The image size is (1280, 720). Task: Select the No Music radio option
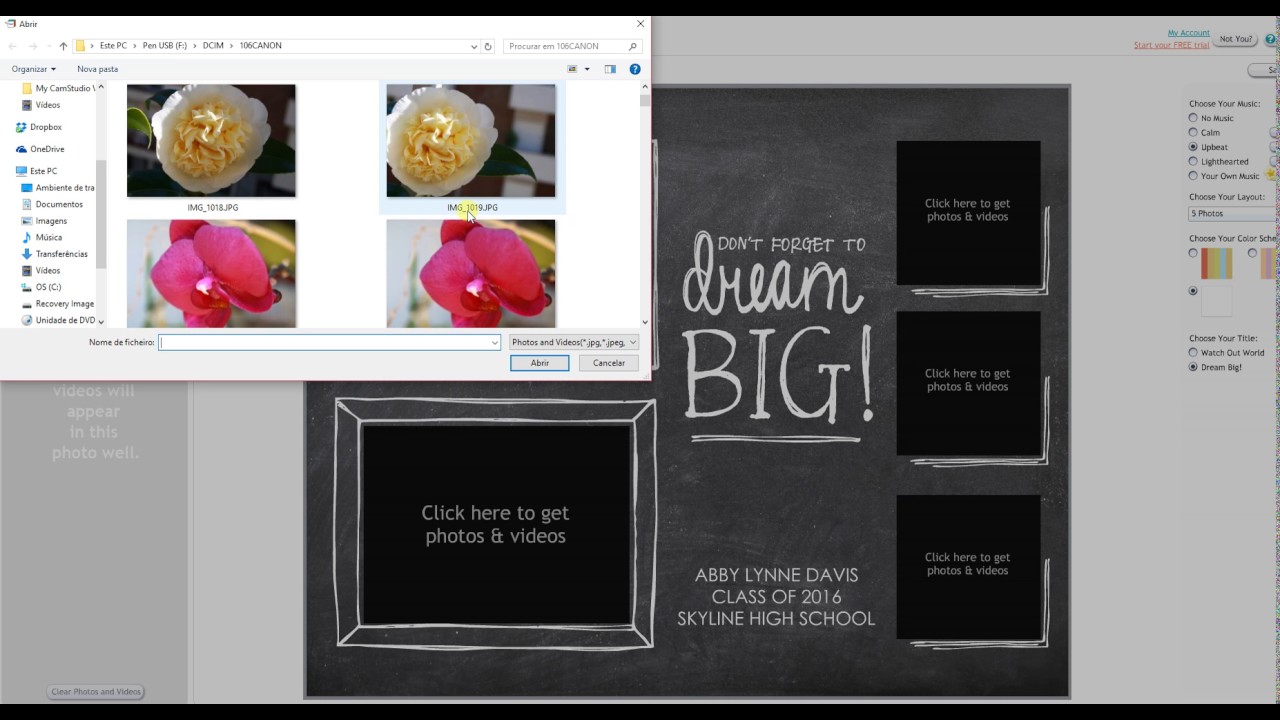[x=1193, y=118]
